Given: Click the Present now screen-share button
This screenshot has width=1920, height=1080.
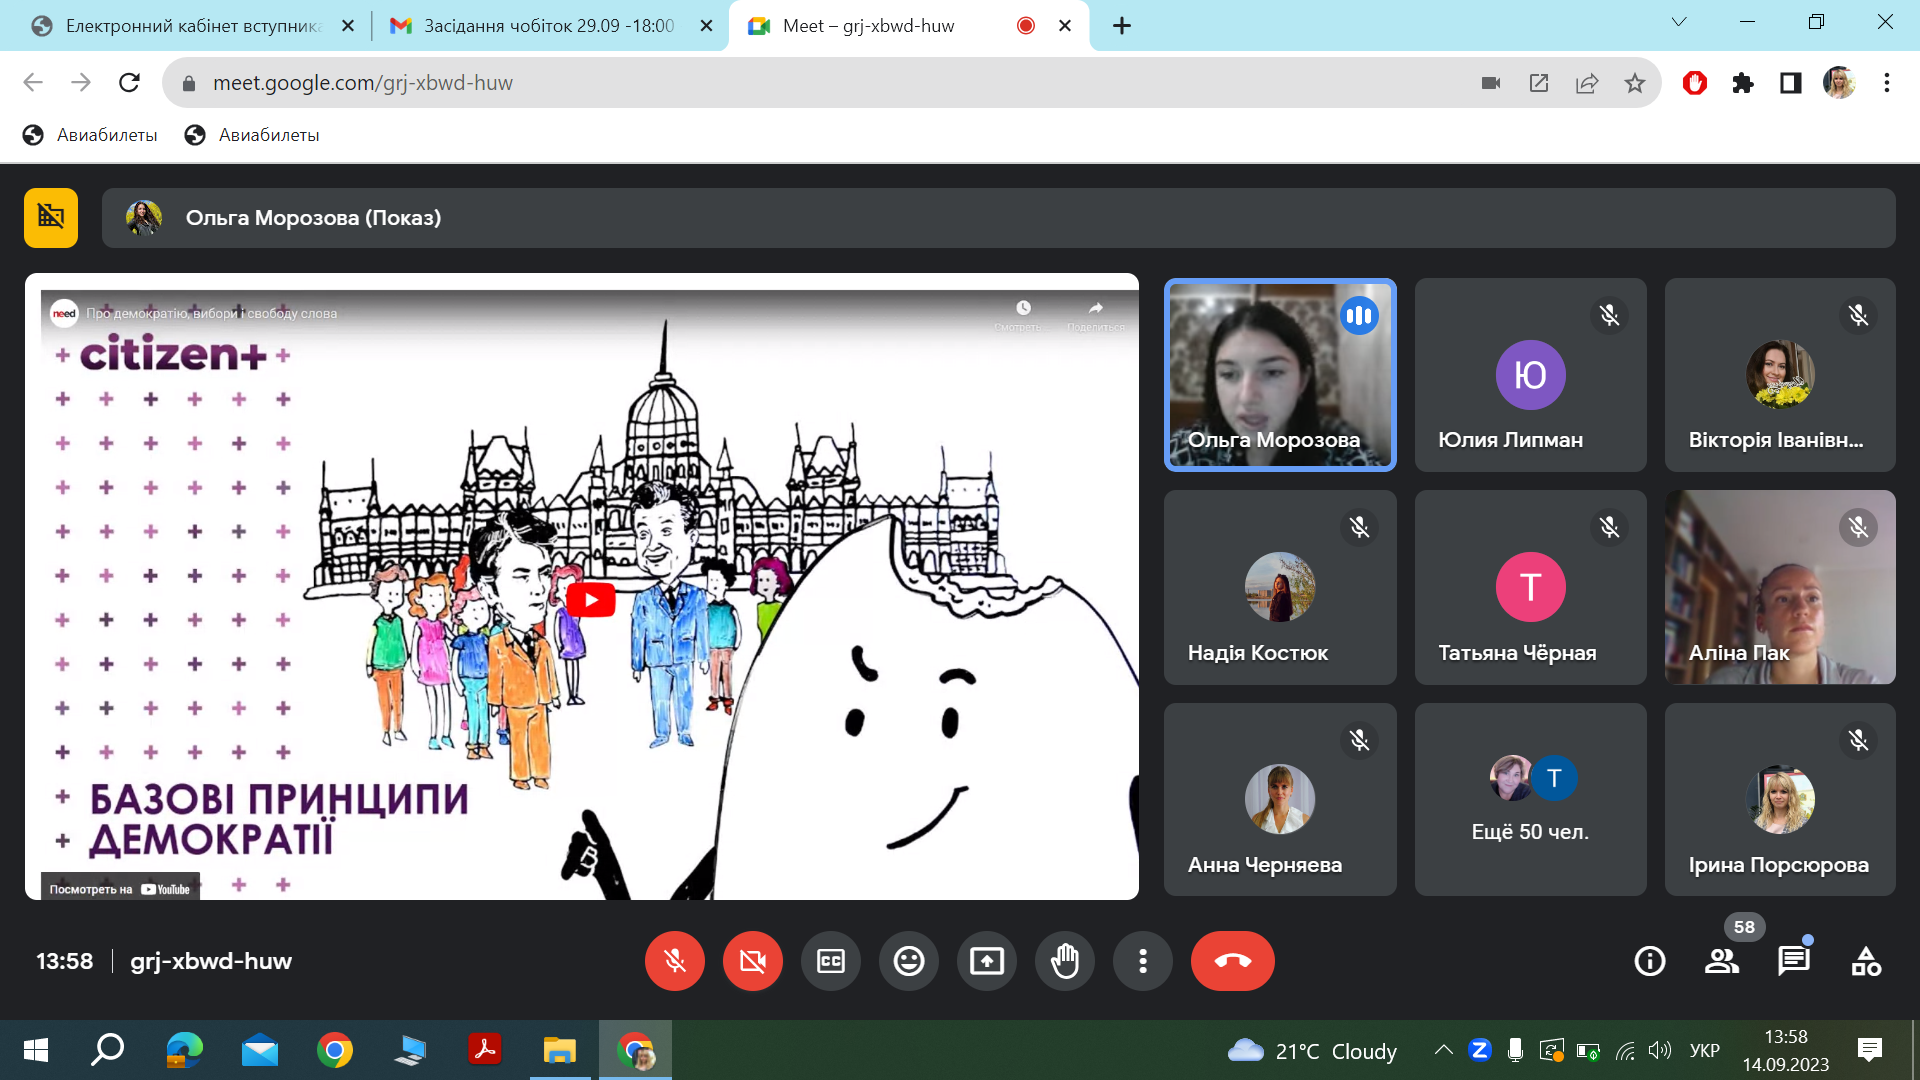Looking at the screenshot, I should coord(987,961).
